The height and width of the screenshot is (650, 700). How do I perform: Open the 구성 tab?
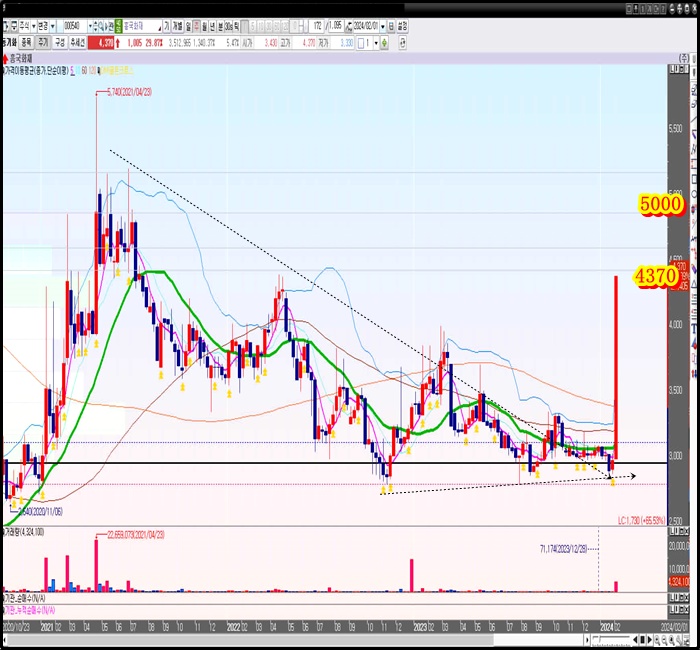(59, 43)
